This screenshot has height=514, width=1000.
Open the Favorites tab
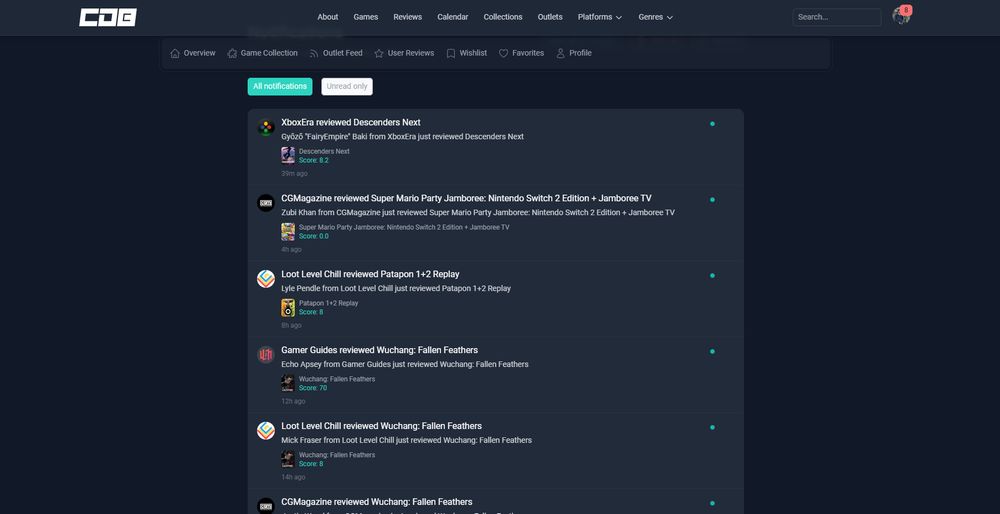tap(521, 54)
